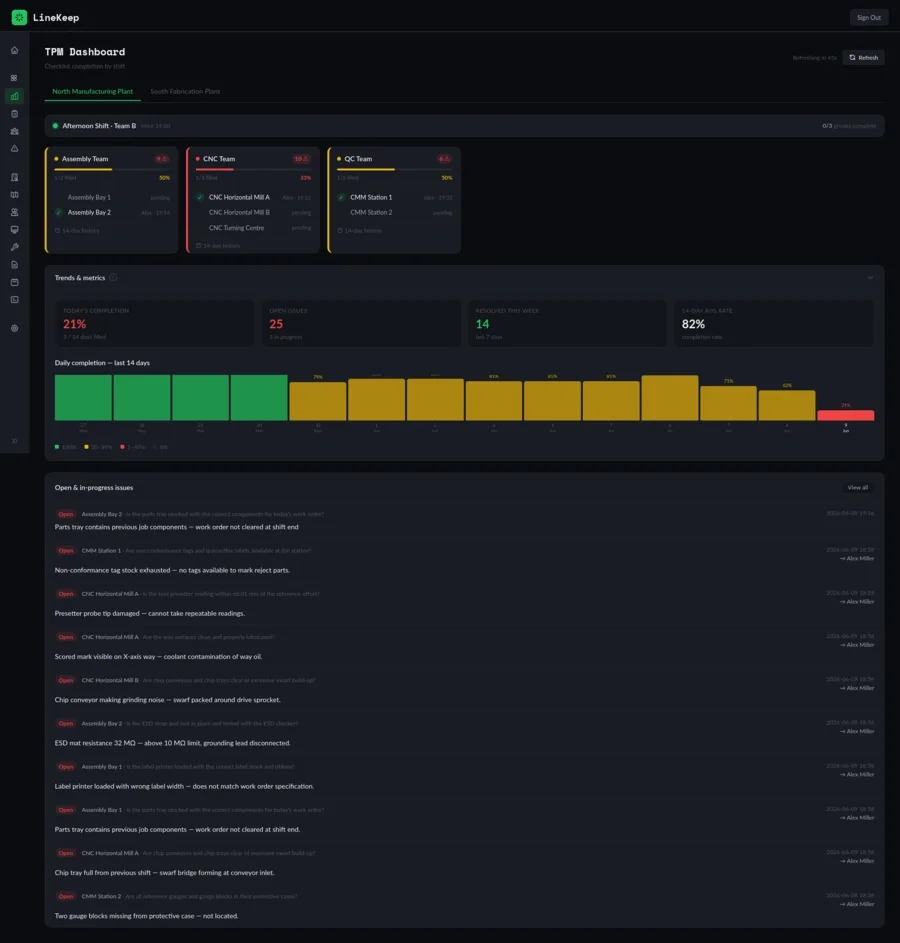Click check mark beside CNC Horizontal Mill A
Image resolution: width=900 pixels, height=943 pixels.
coord(200,197)
